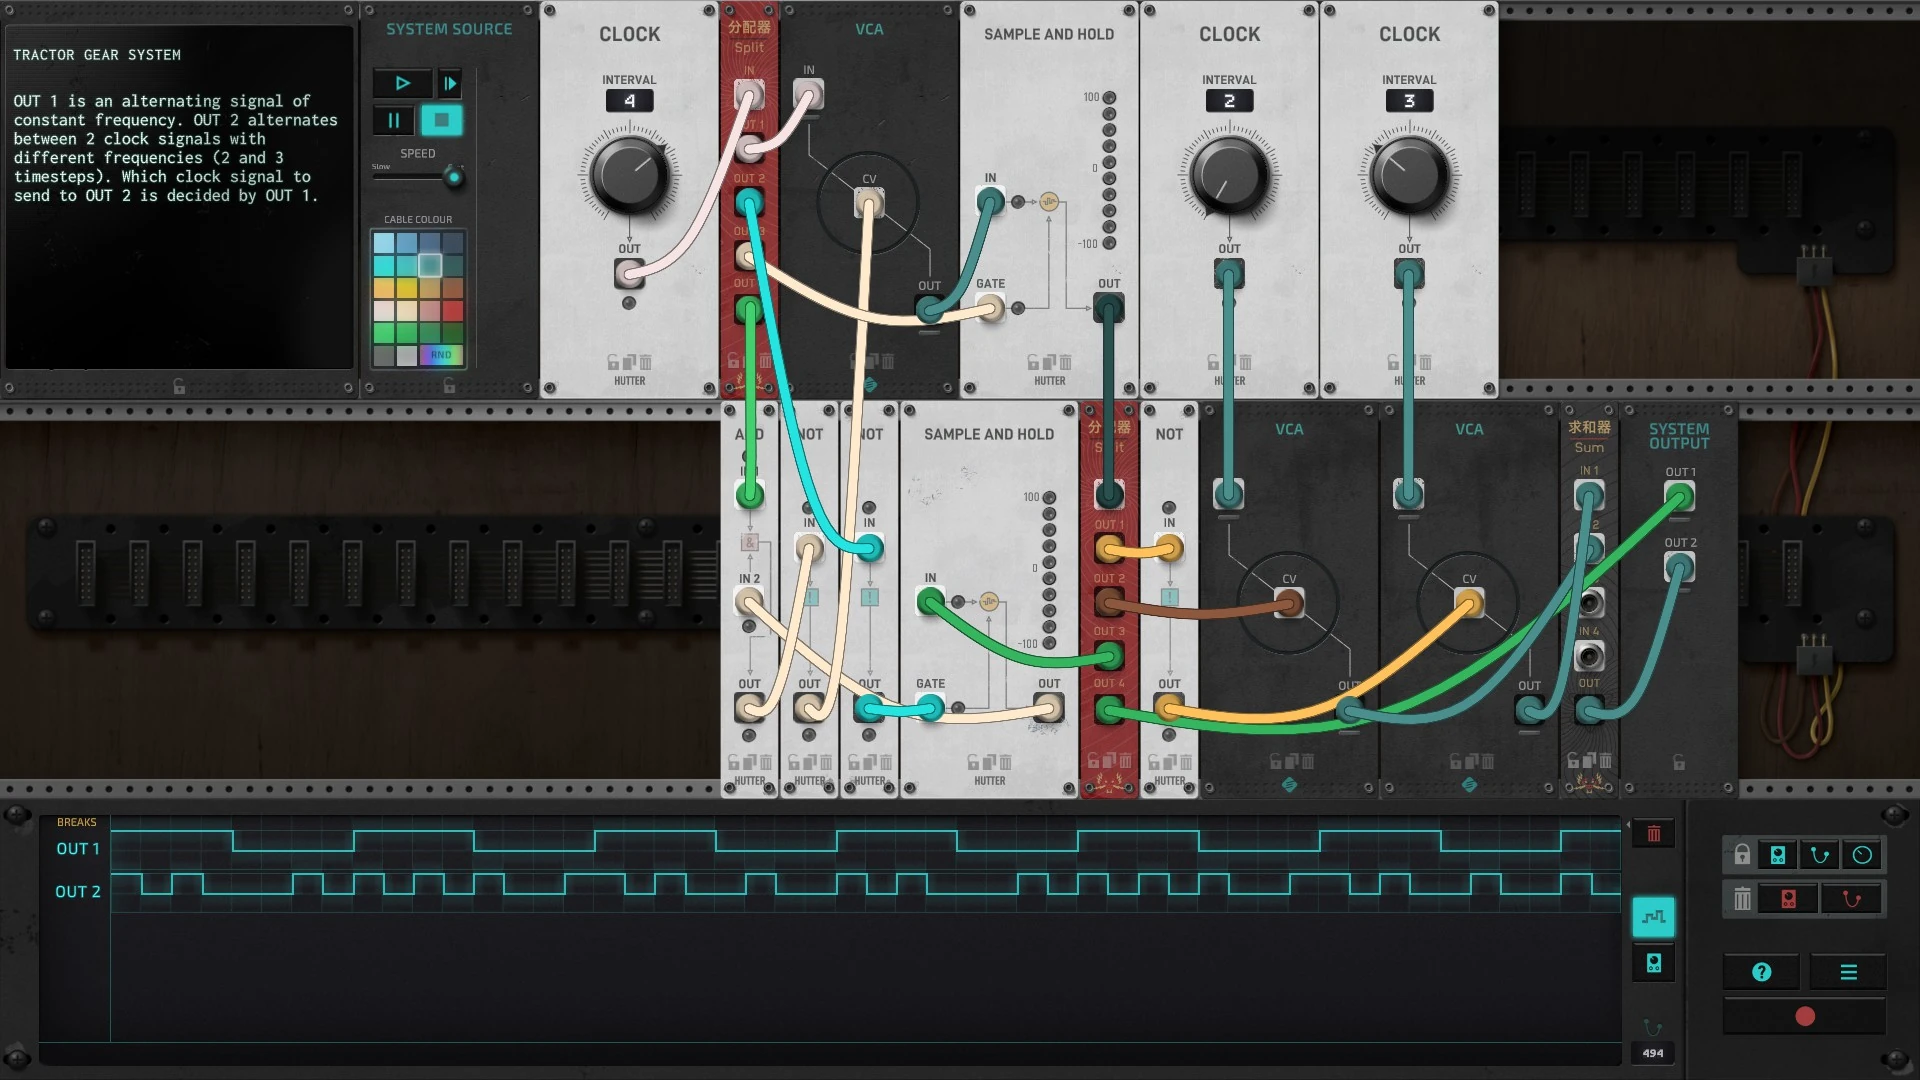Click the red delete-cable icon

click(1851, 899)
